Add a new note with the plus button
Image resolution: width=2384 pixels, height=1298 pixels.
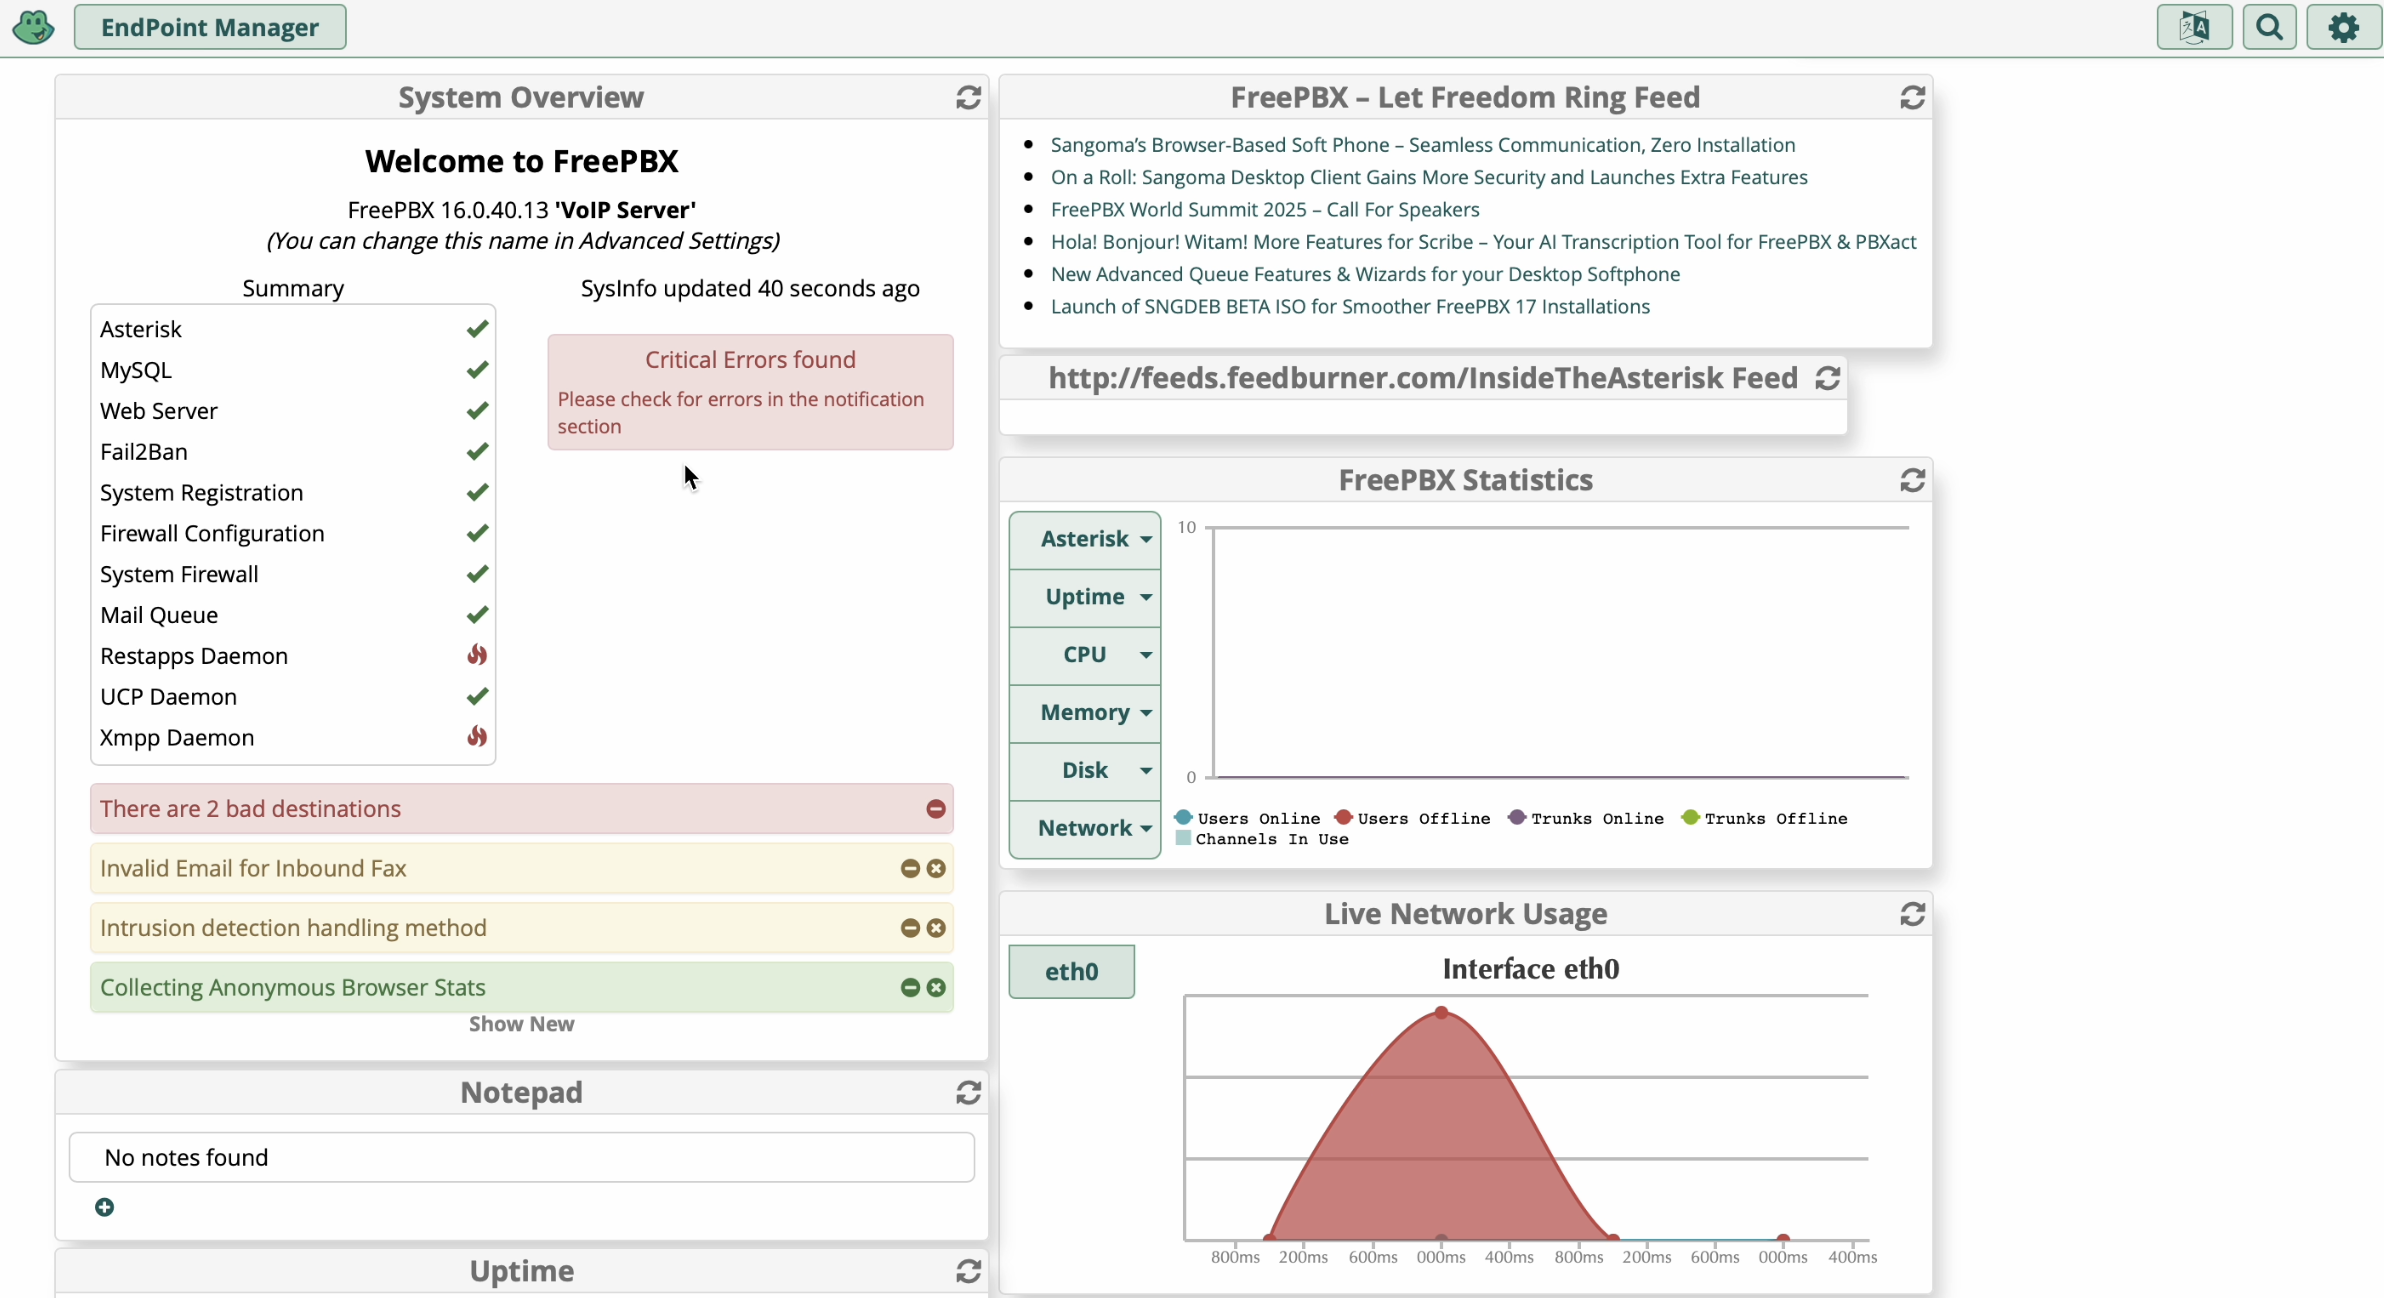pyautogui.click(x=104, y=1207)
